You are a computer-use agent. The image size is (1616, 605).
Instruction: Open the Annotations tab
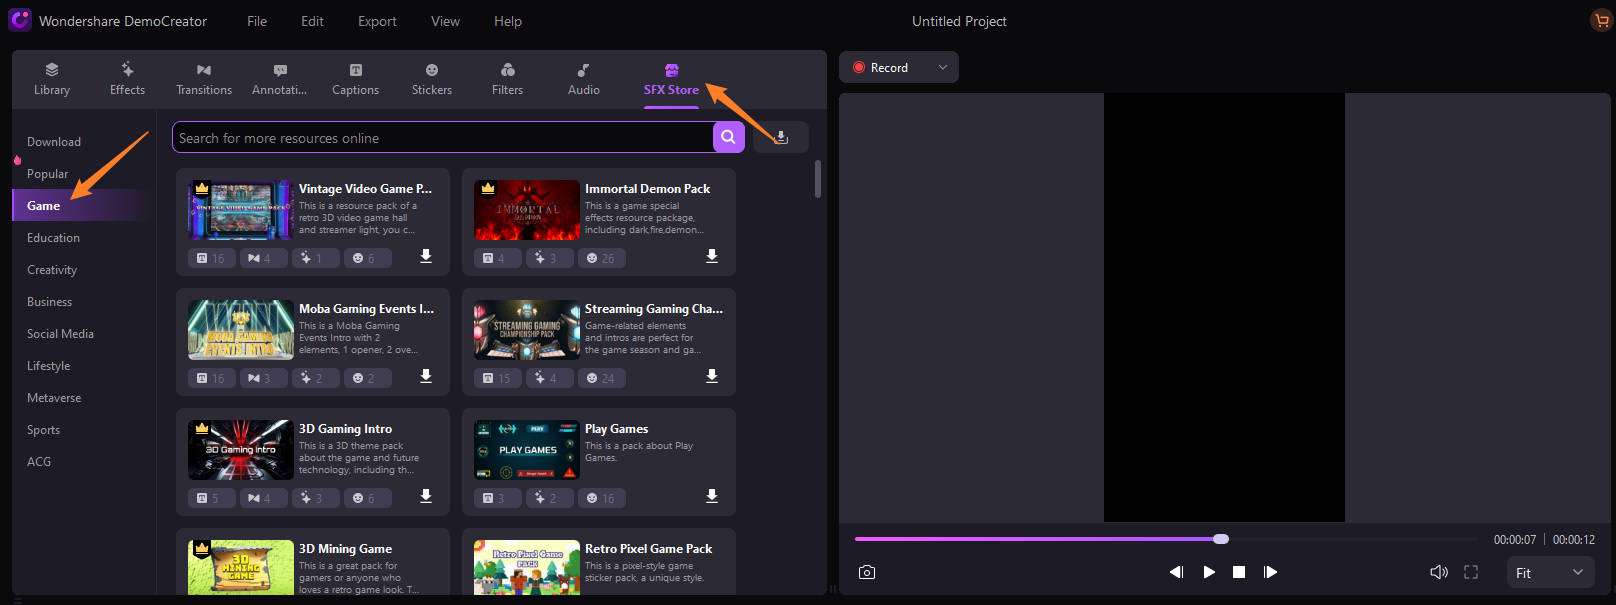280,79
